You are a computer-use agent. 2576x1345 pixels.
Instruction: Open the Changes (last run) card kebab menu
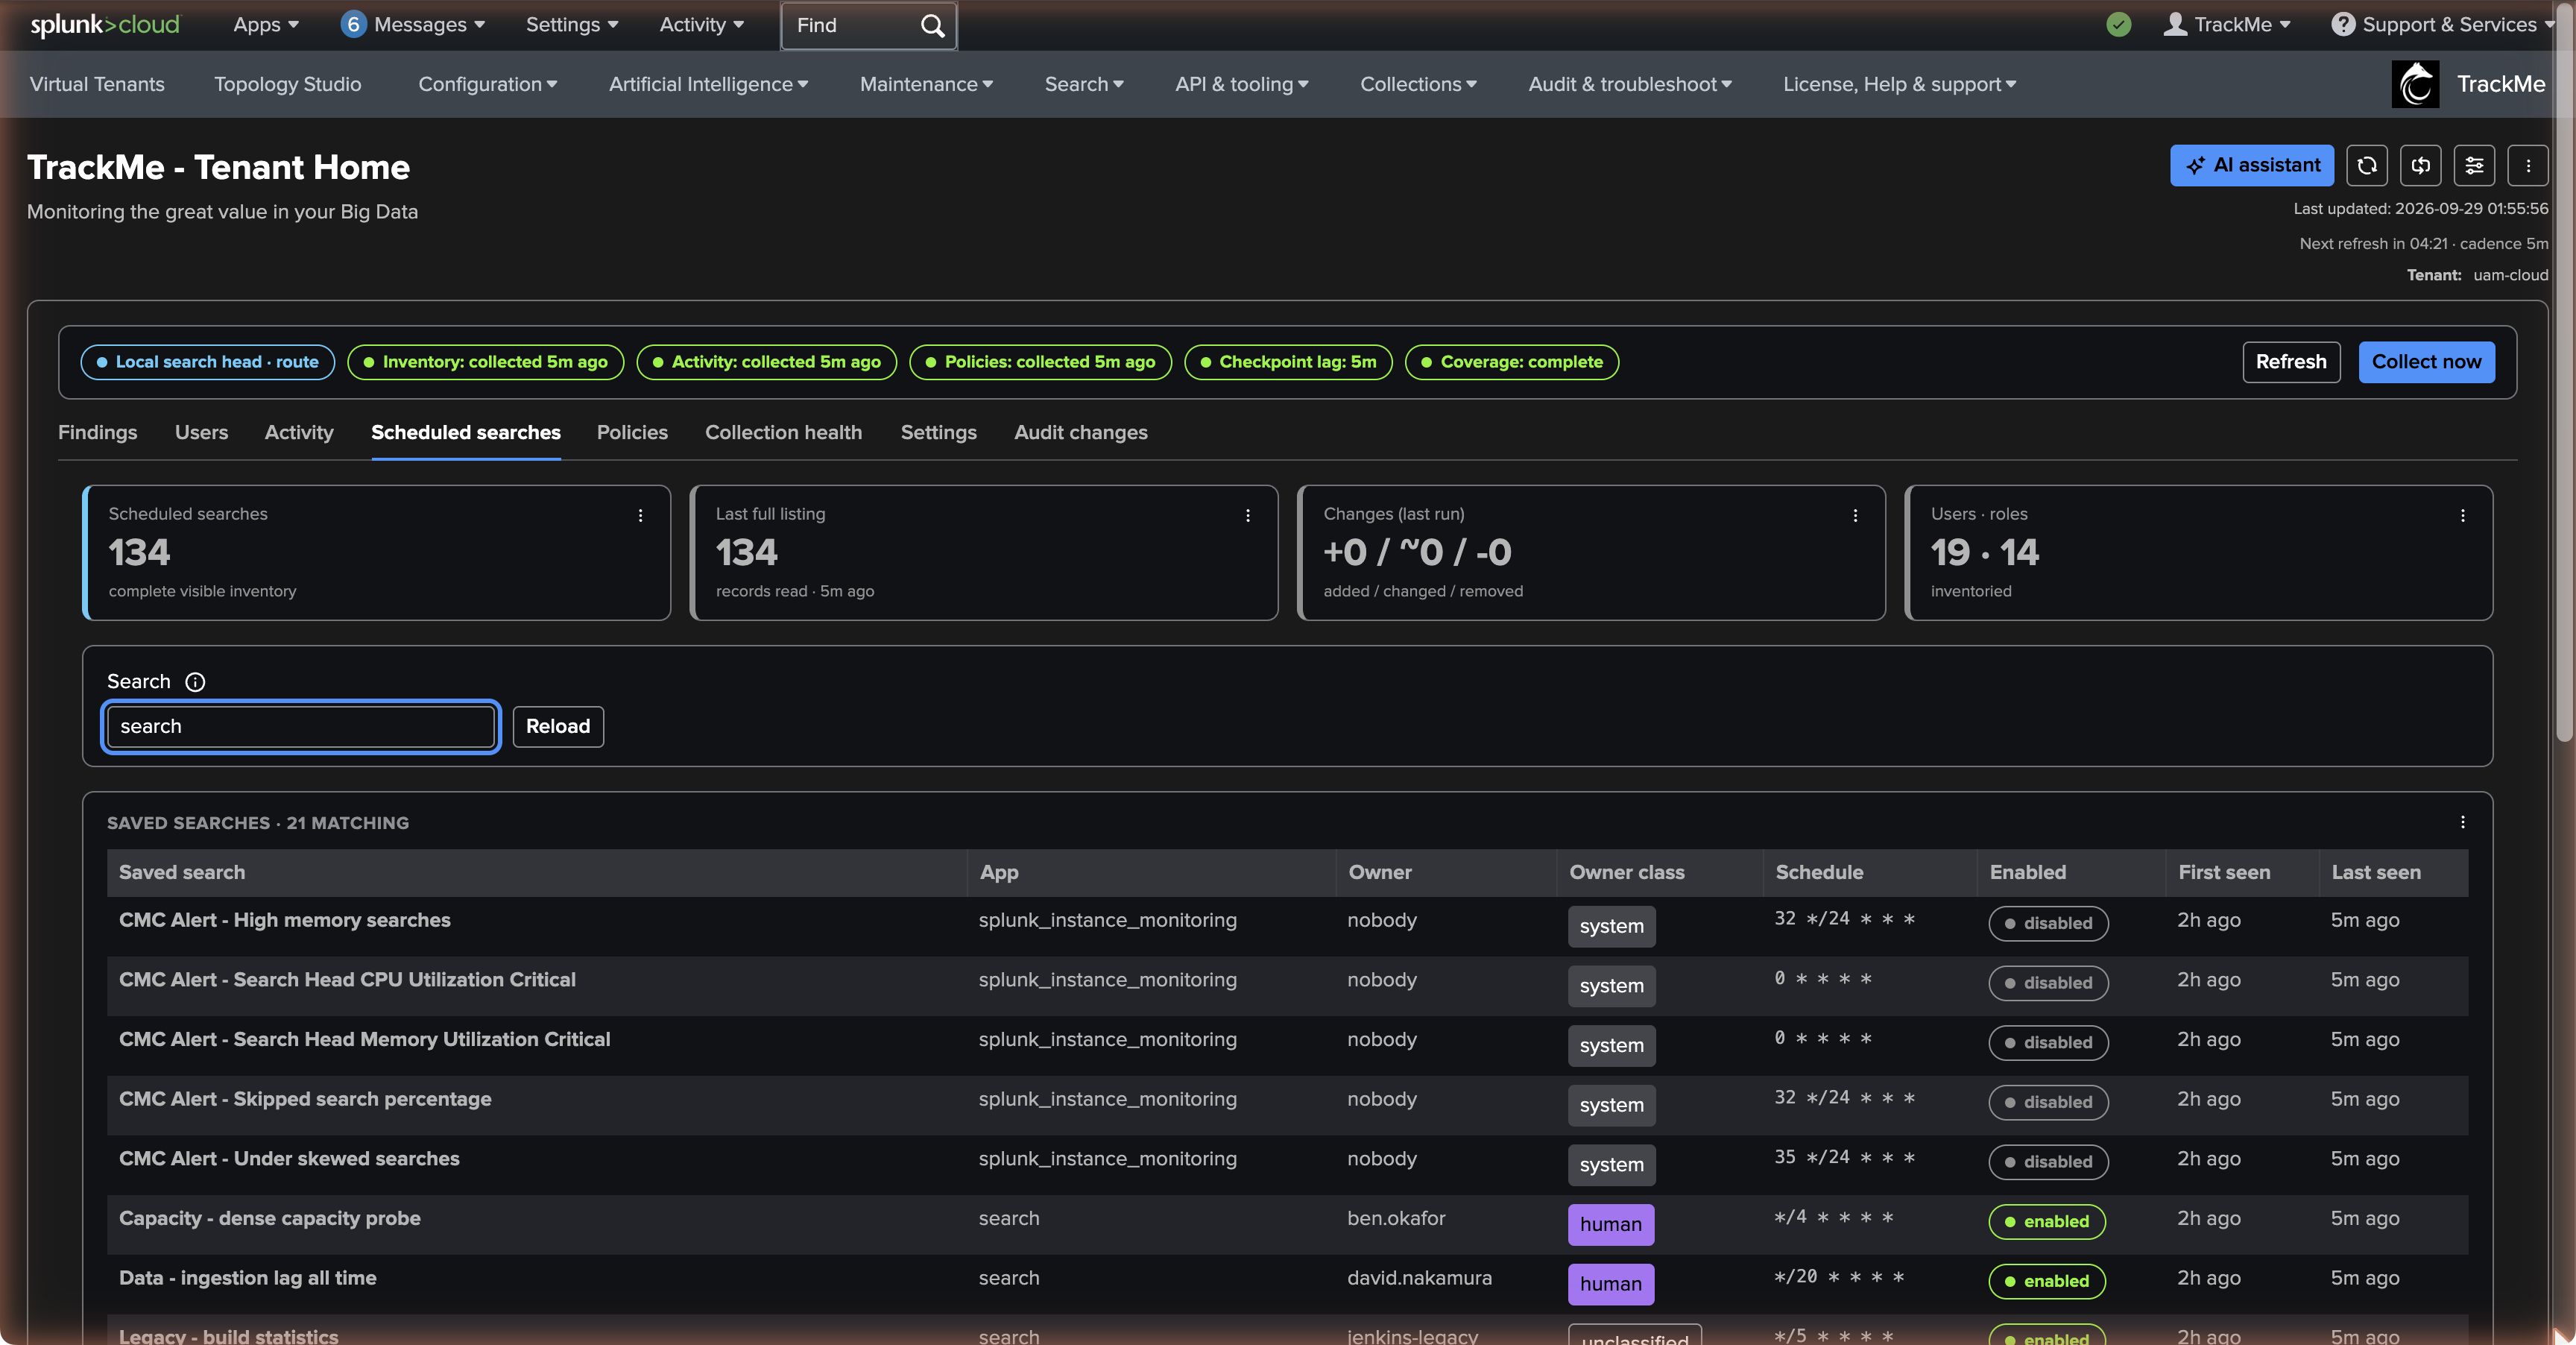pos(1855,515)
